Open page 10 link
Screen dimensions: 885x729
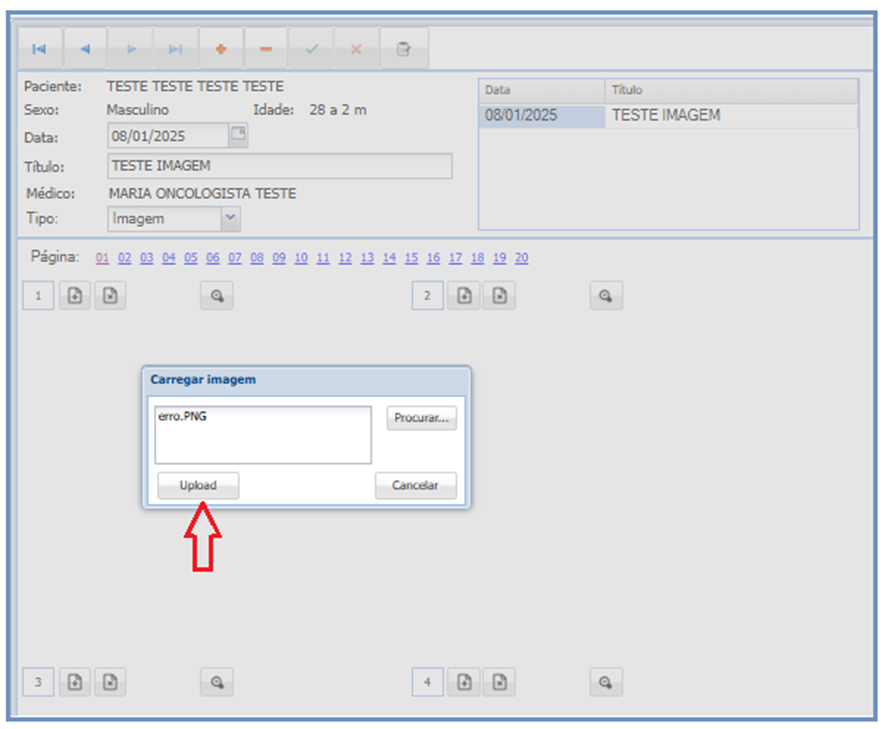tap(301, 258)
